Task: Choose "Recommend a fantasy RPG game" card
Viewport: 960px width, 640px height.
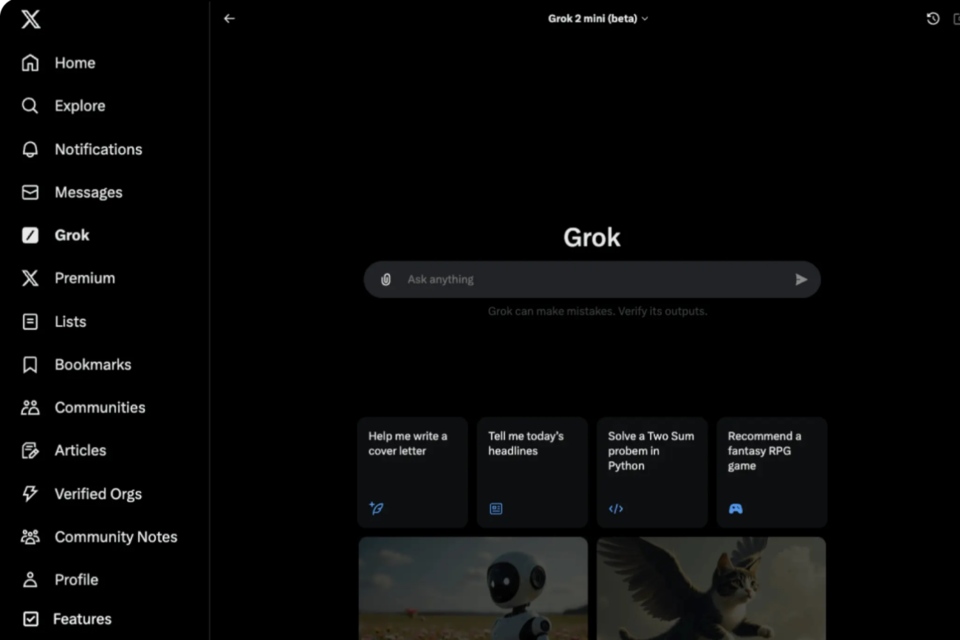Action: pos(771,472)
